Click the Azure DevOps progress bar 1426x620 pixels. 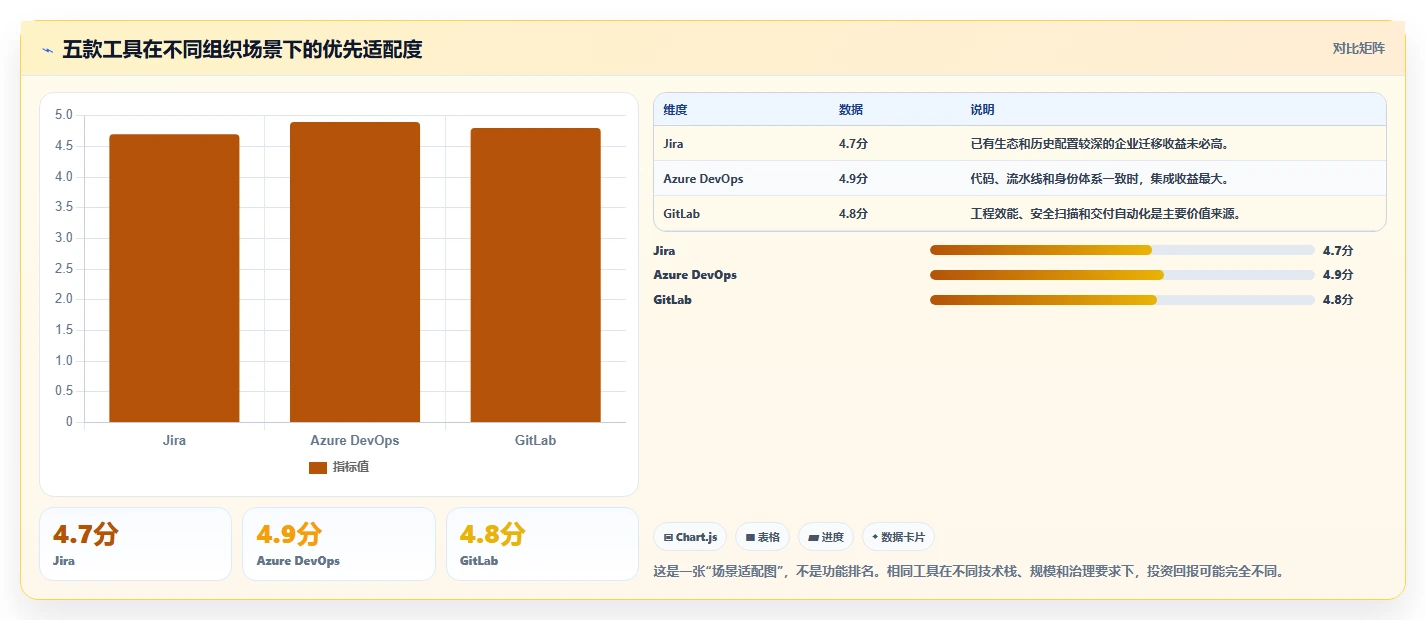[x=1122, y=275]
